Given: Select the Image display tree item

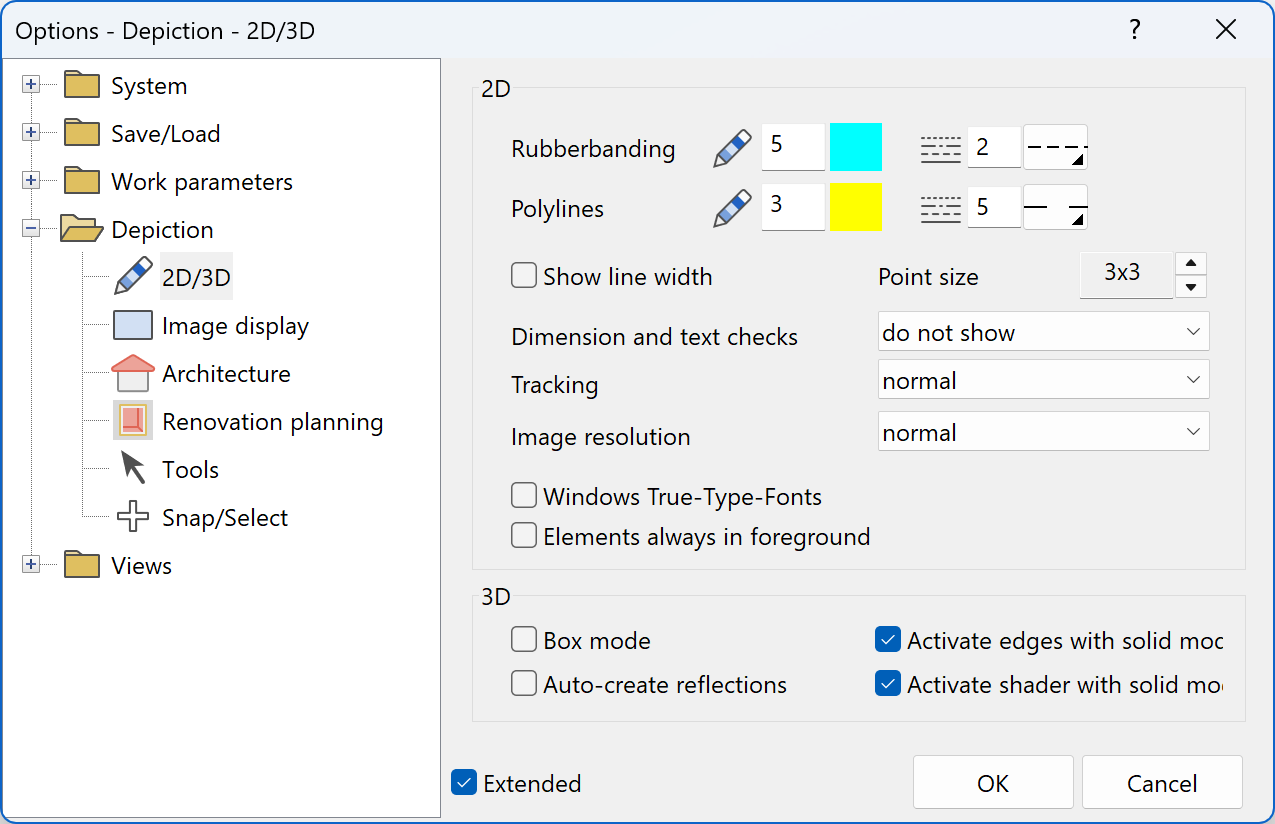Looking at the screenshot, I should tap(235, 325).
